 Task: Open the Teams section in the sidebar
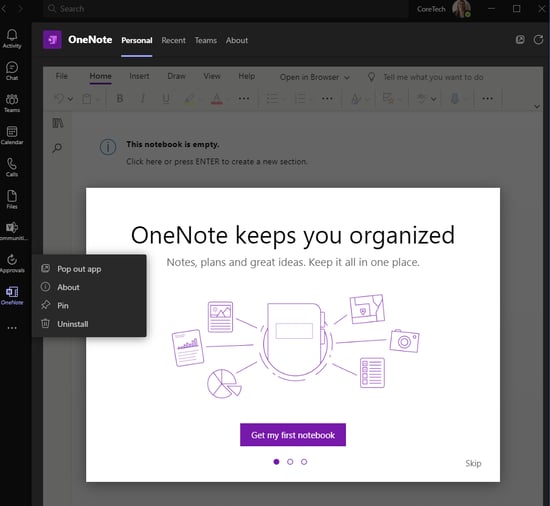tap(12, 103)
